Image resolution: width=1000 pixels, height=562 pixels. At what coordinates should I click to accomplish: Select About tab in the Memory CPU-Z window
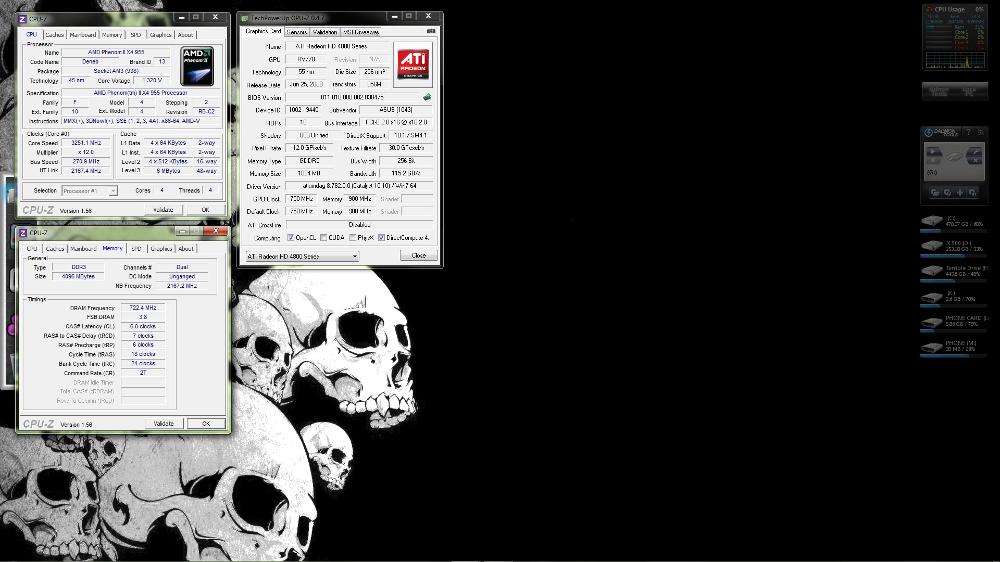(x=186, y=249)
